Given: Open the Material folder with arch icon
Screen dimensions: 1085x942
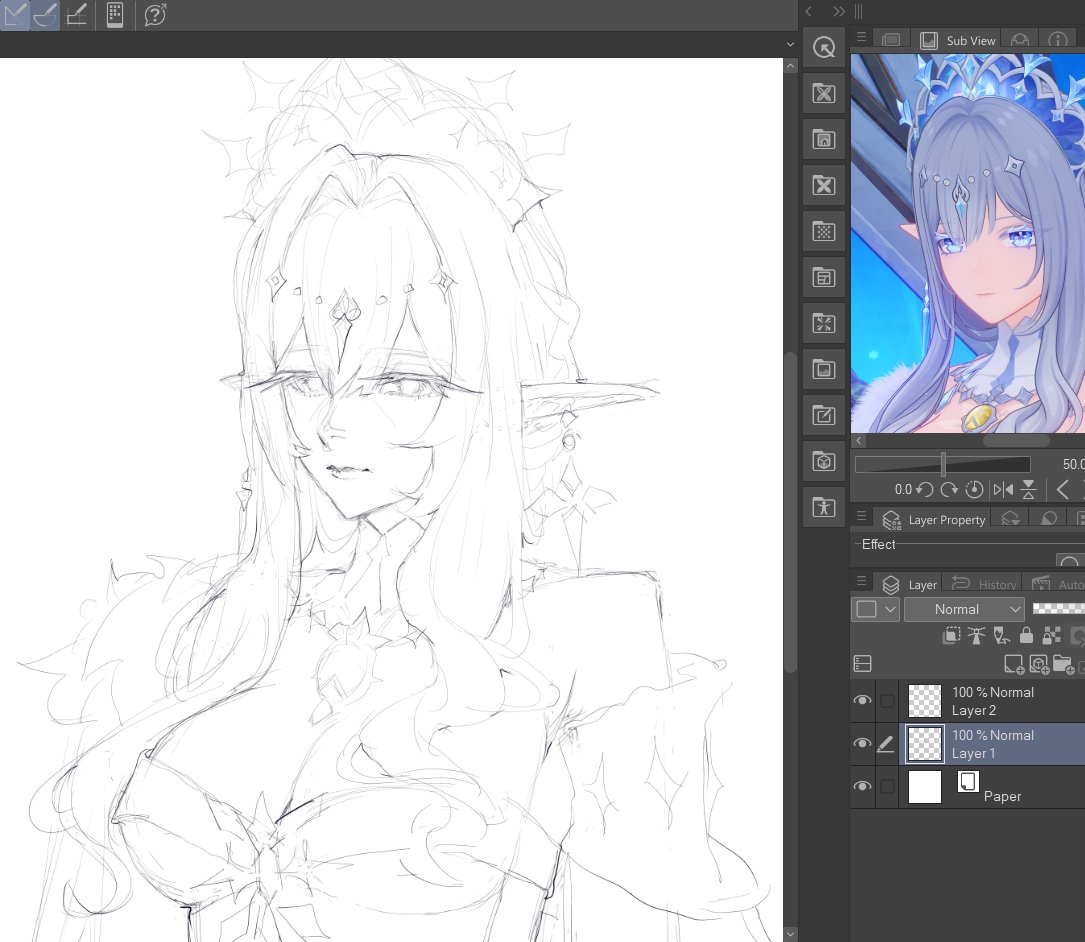Looking at the screenshot, I should point(823,139).
